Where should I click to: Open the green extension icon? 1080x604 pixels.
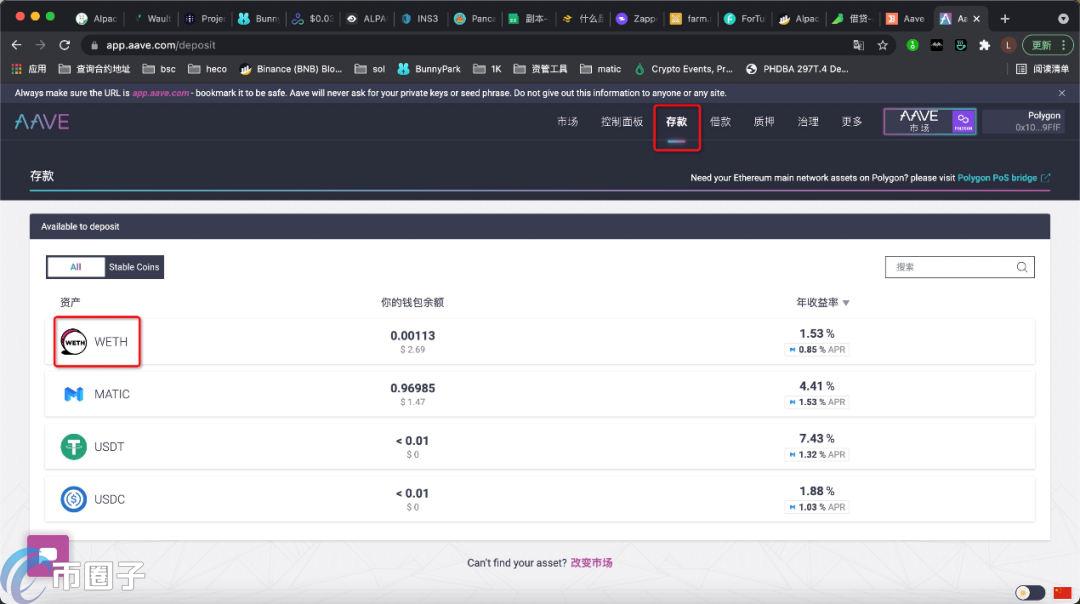(912, 45)
